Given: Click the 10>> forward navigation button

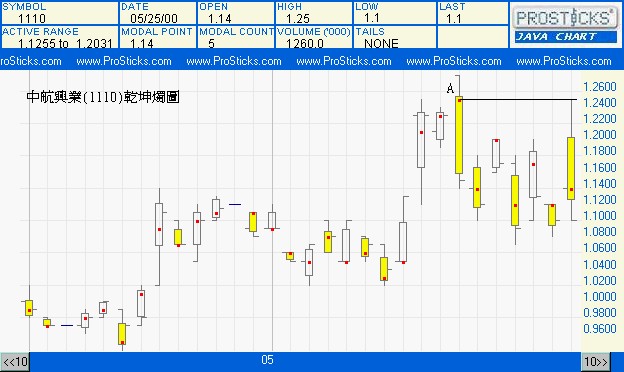Looking at the screenshot, I should point(595,362).
